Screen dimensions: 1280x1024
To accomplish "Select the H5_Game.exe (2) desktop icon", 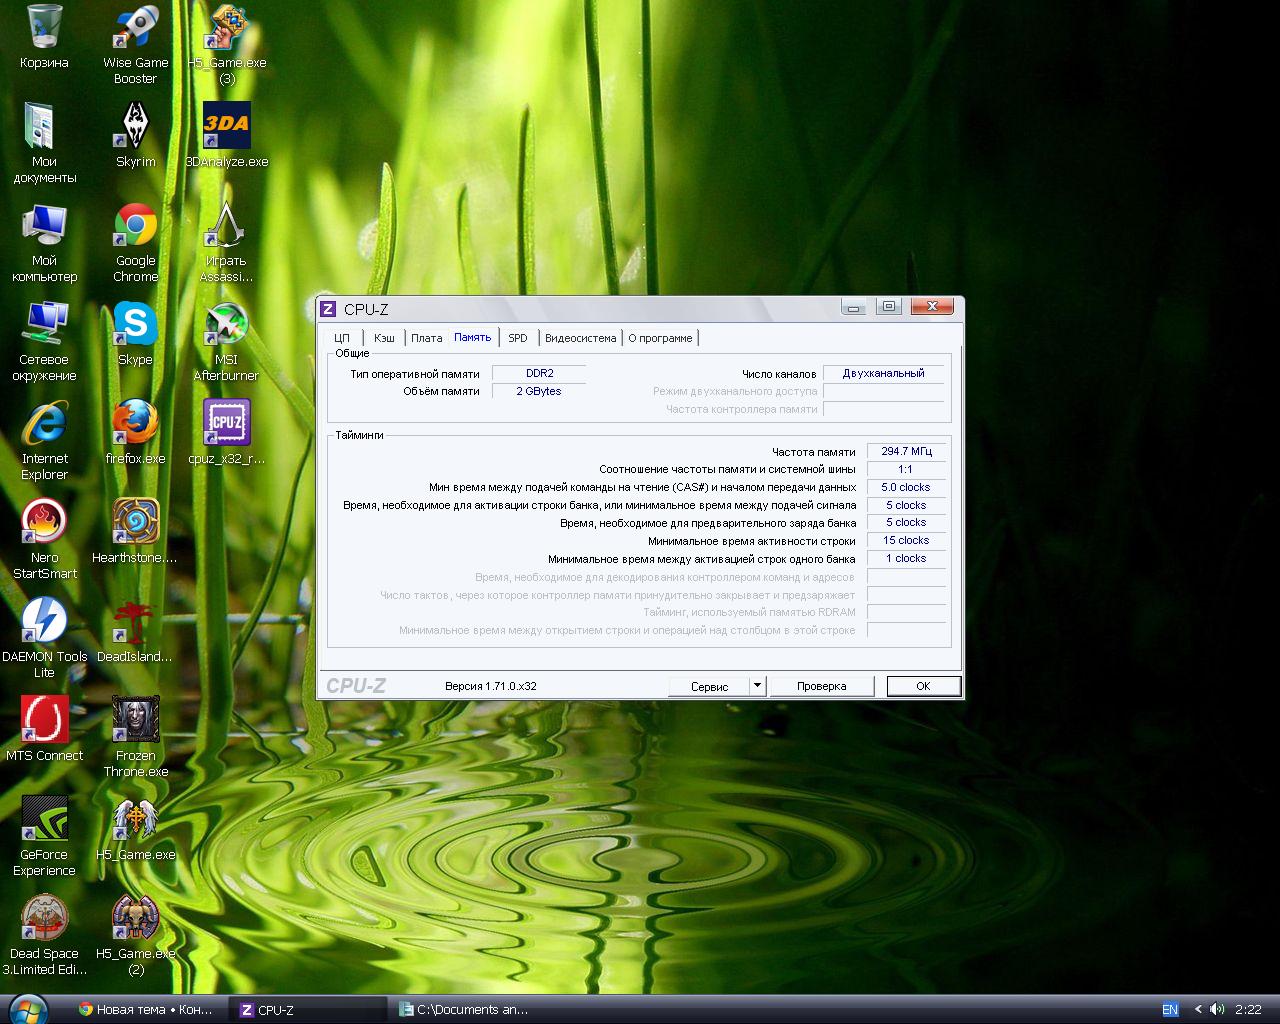I will [135, 935].
